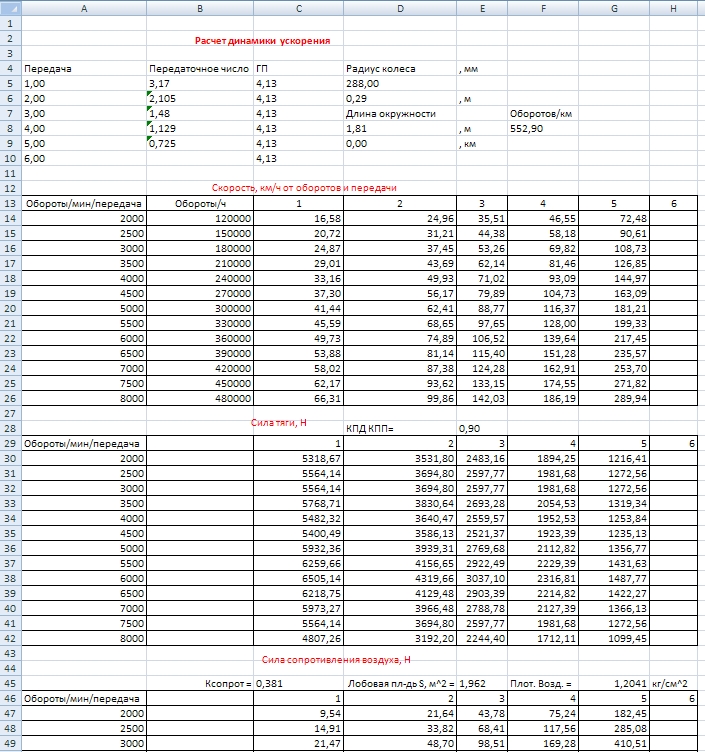Image resolution: width=705 pixels, height=752 pixels.
Task: Click the Ксопрот value 0,381
Action: pos(269,682)
